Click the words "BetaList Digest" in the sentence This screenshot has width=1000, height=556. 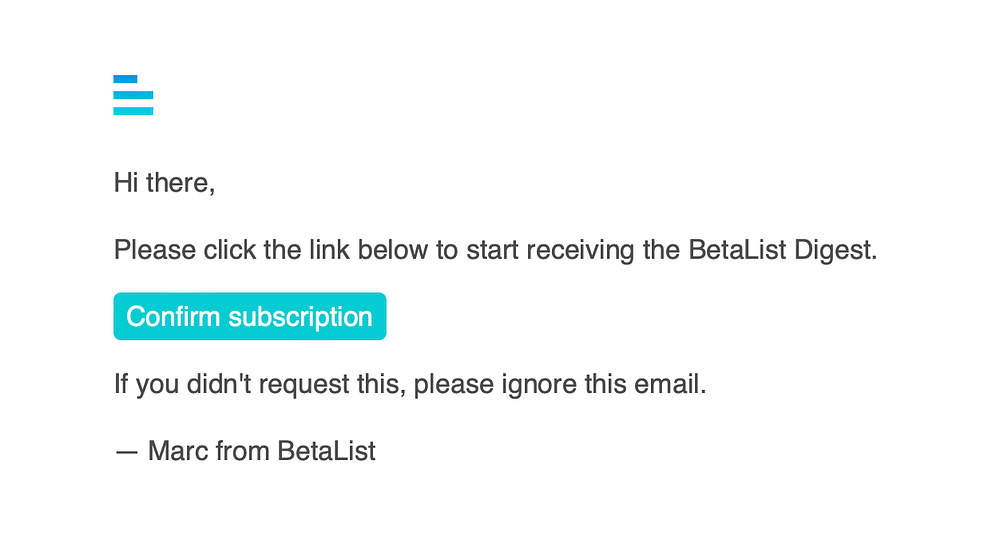(783, 251)
